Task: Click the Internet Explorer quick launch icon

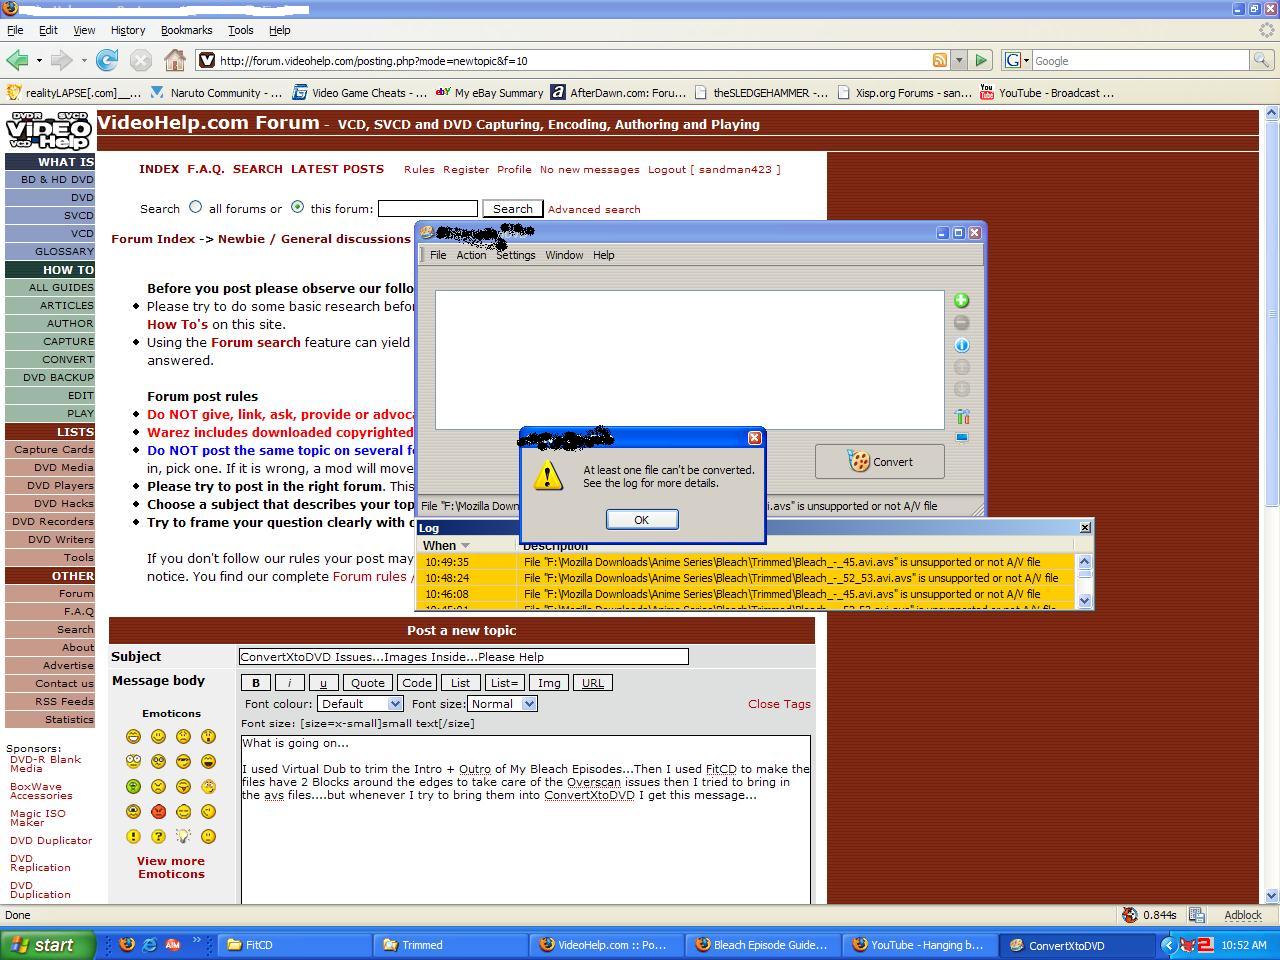Action: coord(149,944)
